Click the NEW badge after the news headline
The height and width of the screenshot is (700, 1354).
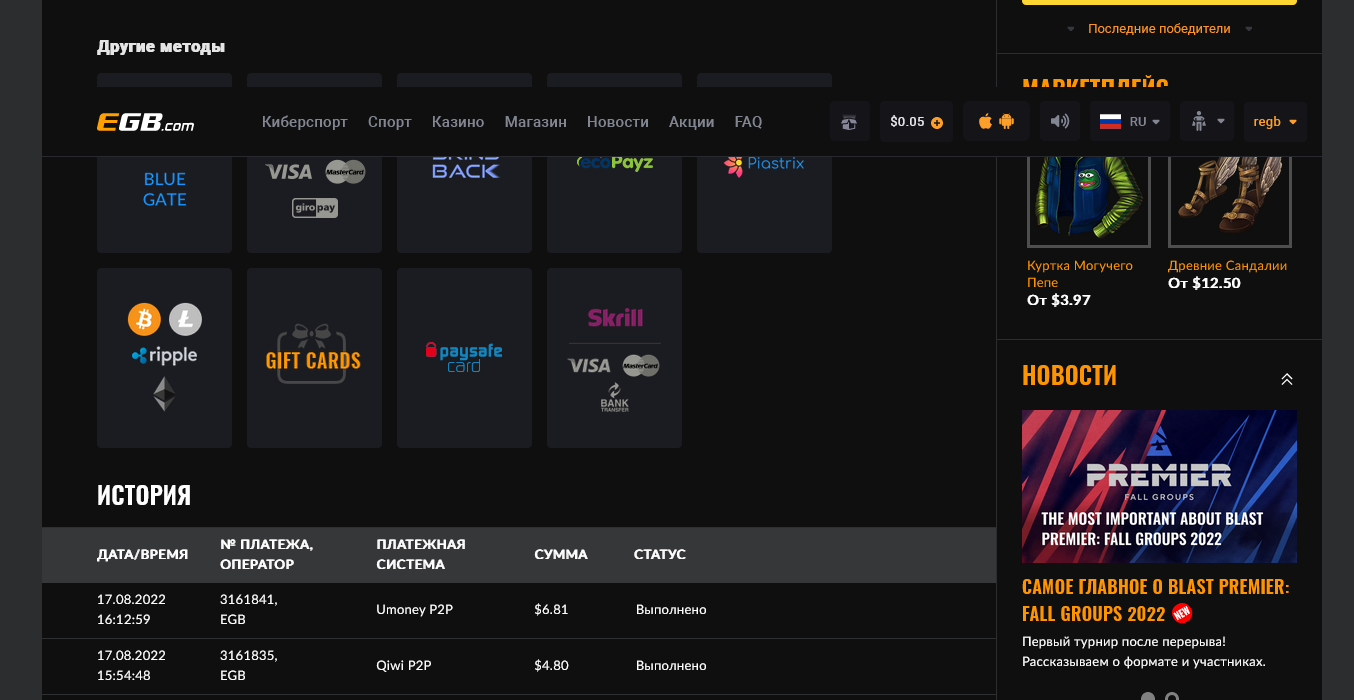[x=1183, y=613]
